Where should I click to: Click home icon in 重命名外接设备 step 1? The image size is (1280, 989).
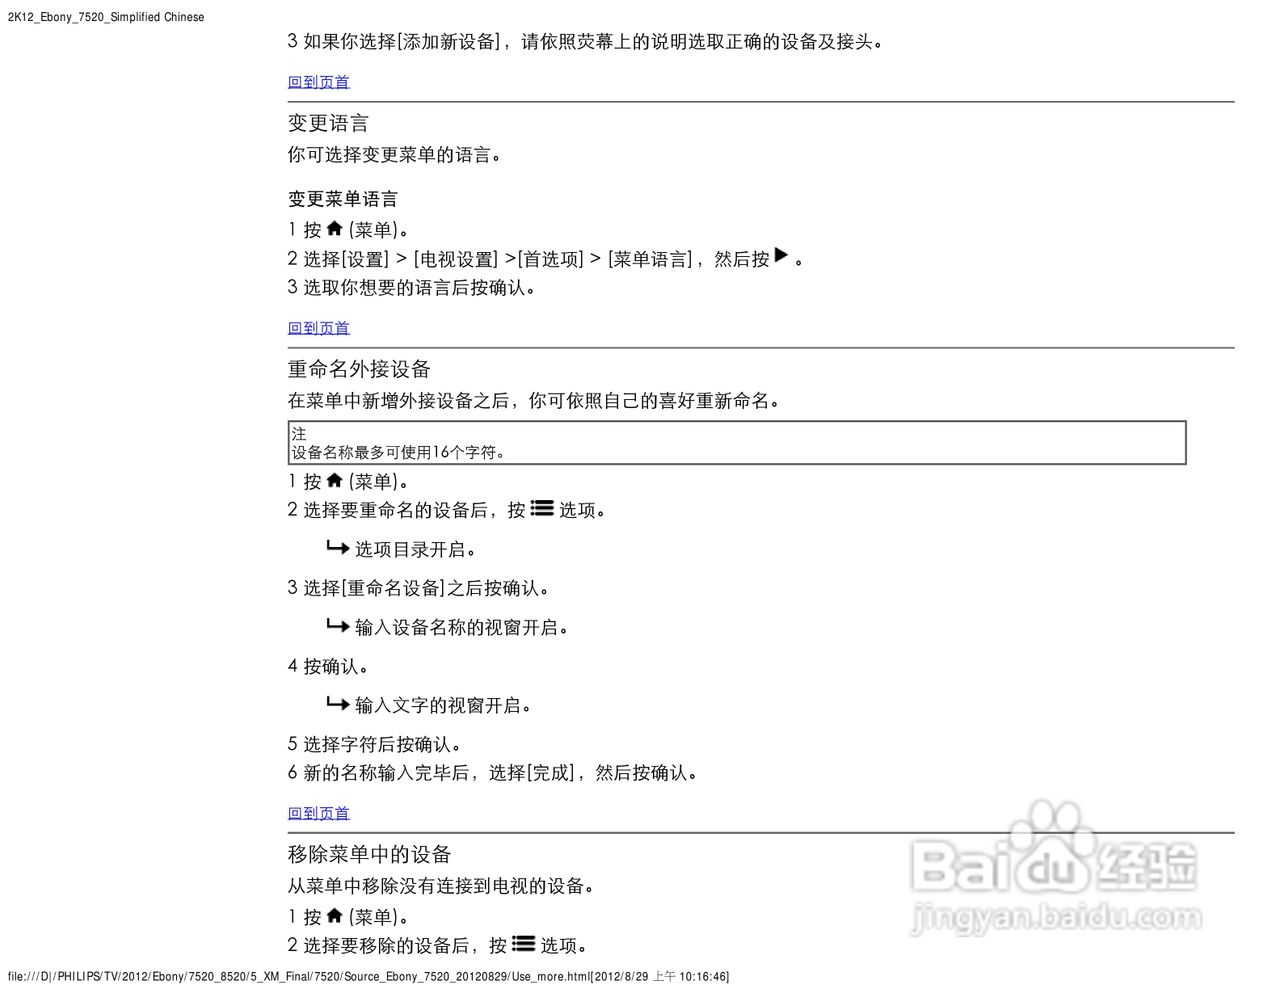click(x=335, y=481)
